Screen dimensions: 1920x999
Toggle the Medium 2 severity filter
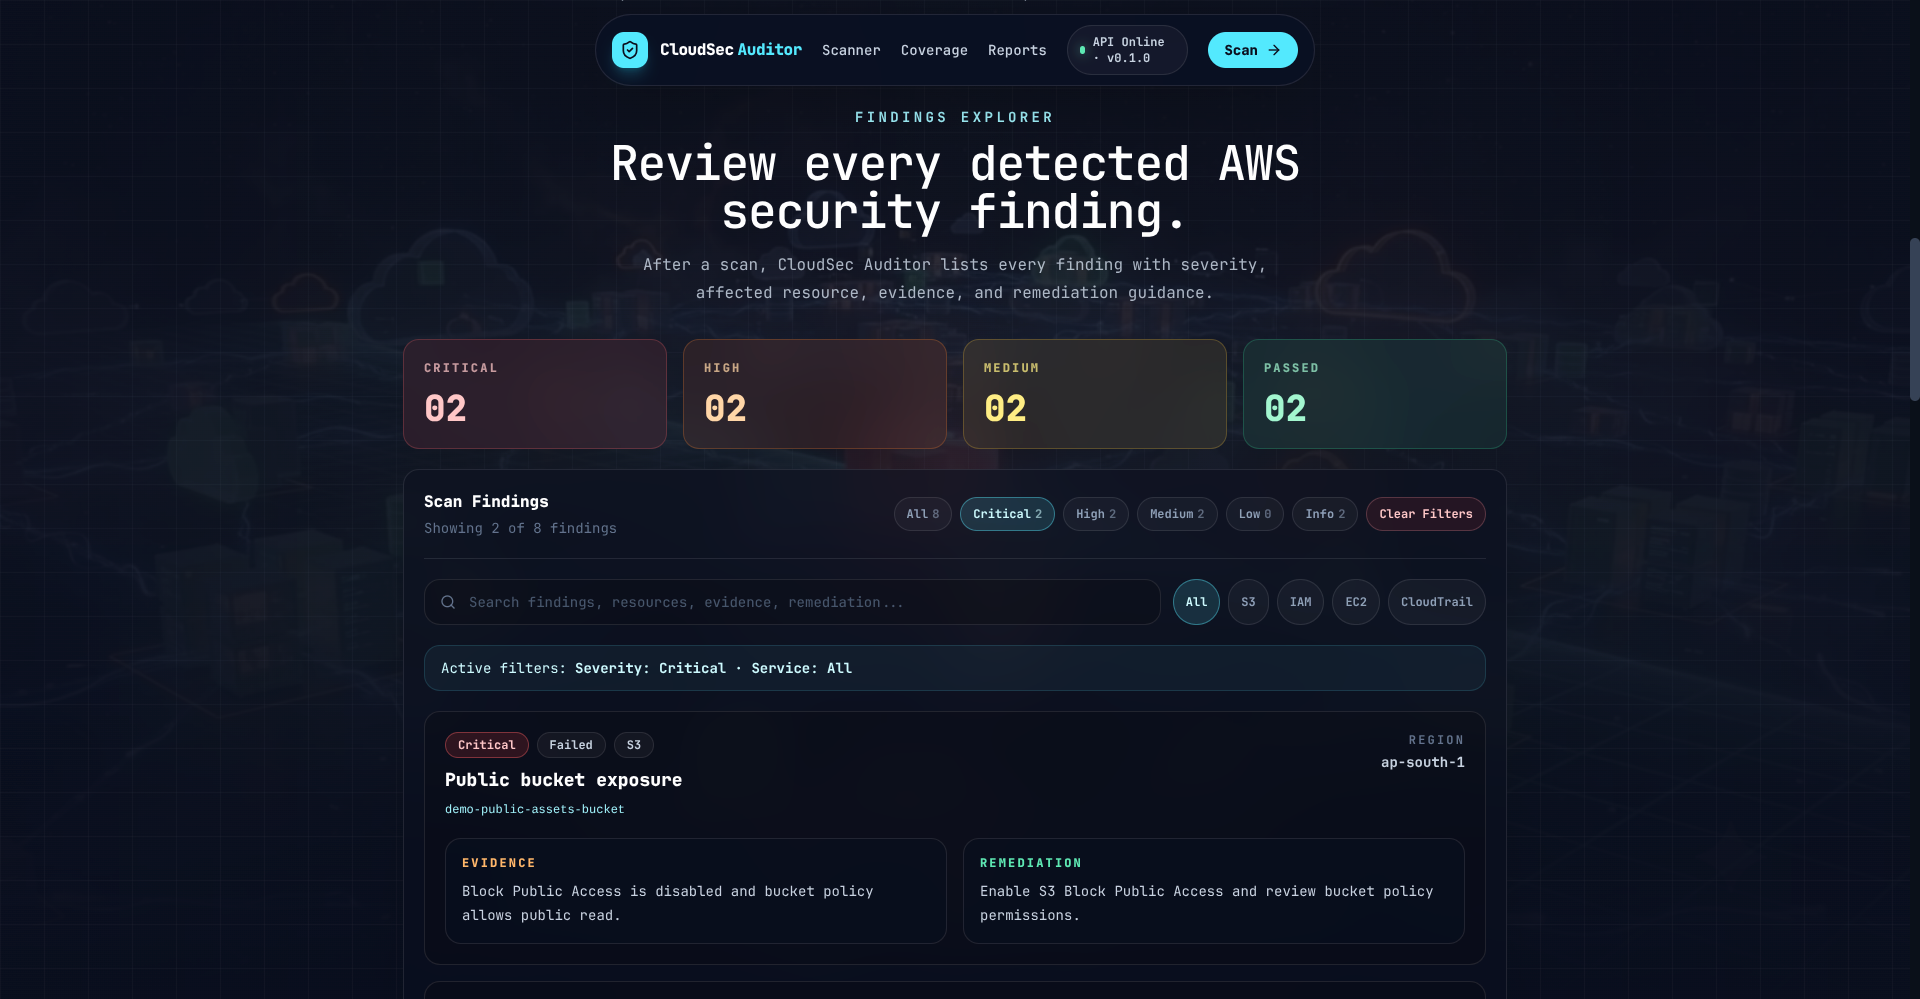click(1177, 514)
